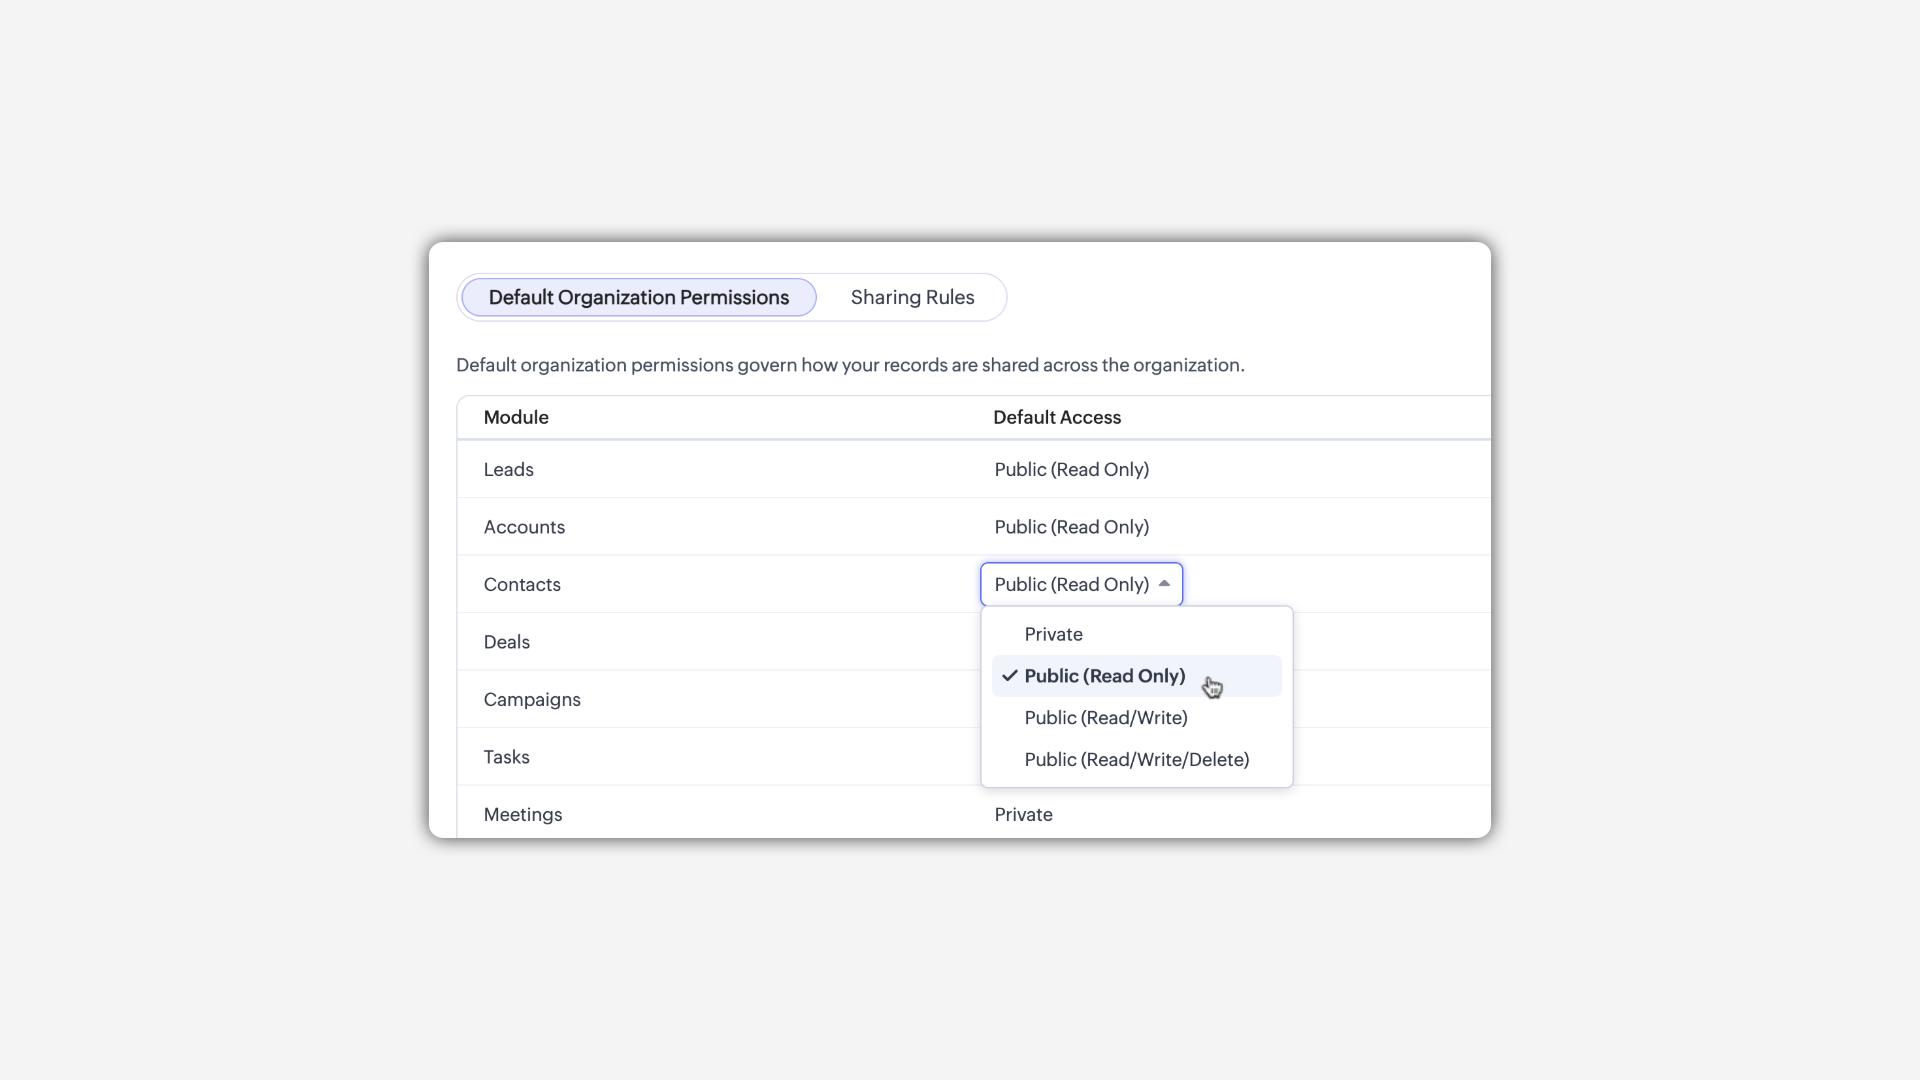This screenshot has width=1920, height=1080.
Task: Select the Public (Read Only) option
Action: [1104, 676]
